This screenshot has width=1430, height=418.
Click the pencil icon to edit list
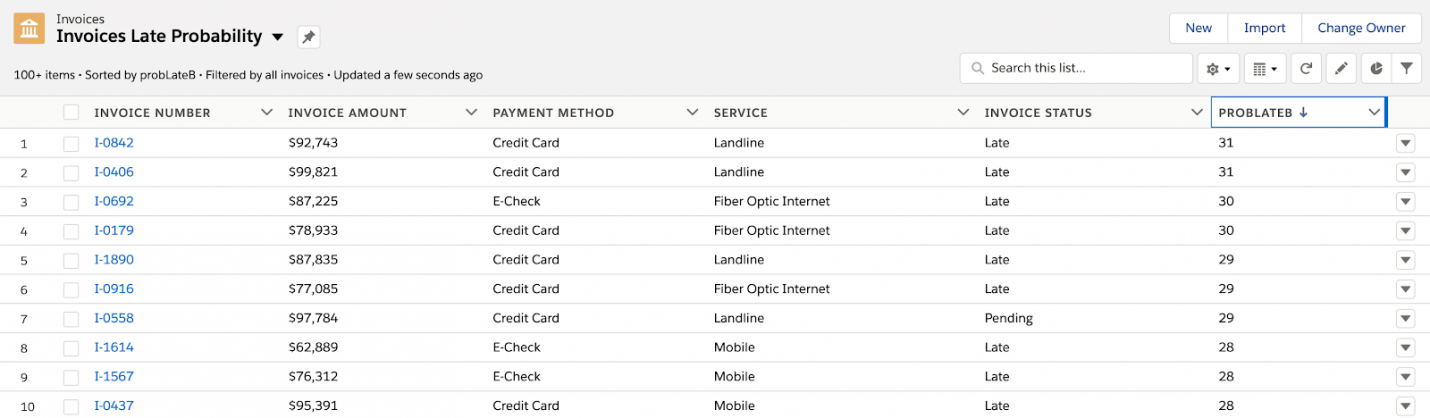point(1341,69)
